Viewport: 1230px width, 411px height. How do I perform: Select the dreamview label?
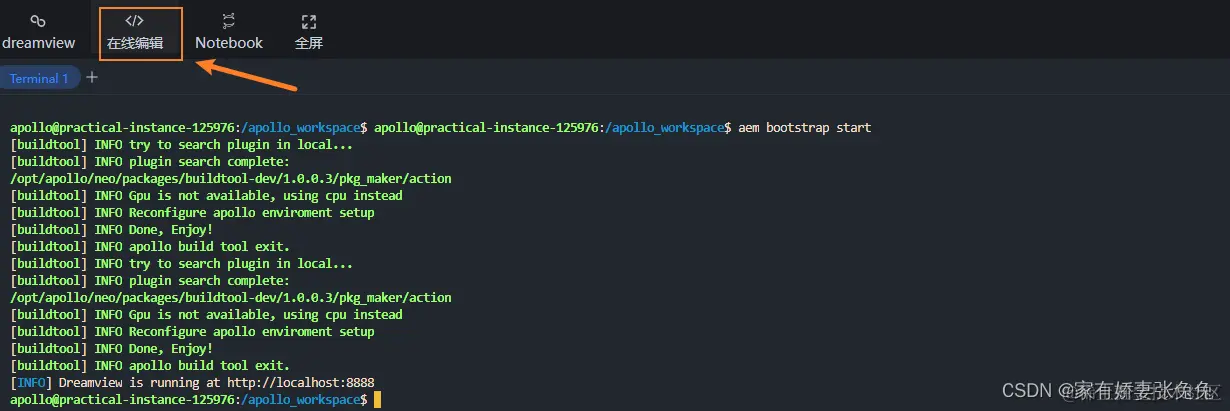click(x=38, y=43)
